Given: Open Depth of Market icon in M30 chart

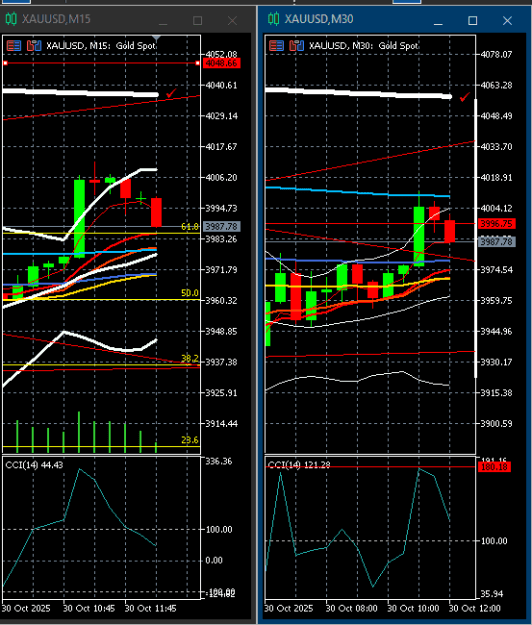Looking at the screenshot, I should [x=277, y=46].
